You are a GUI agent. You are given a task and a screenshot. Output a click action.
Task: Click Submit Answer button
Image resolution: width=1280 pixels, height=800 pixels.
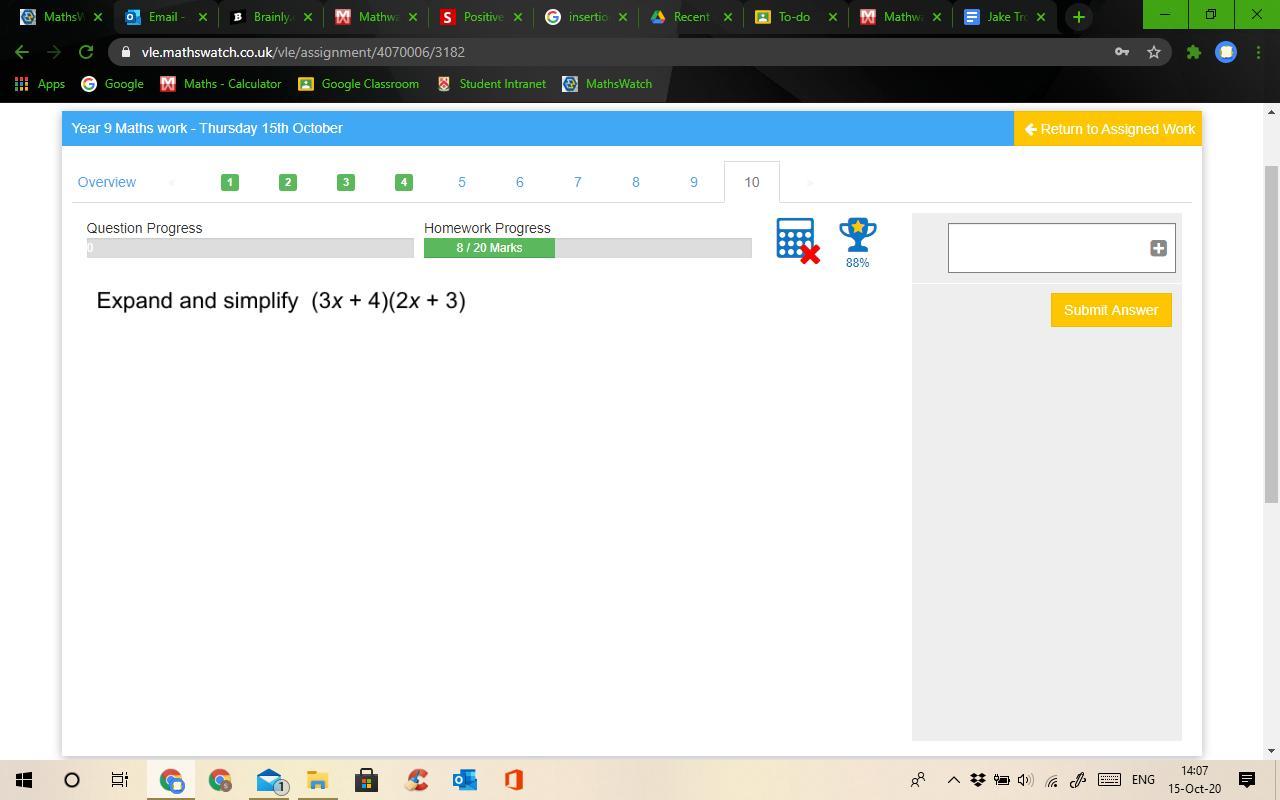click(1111, 310)
